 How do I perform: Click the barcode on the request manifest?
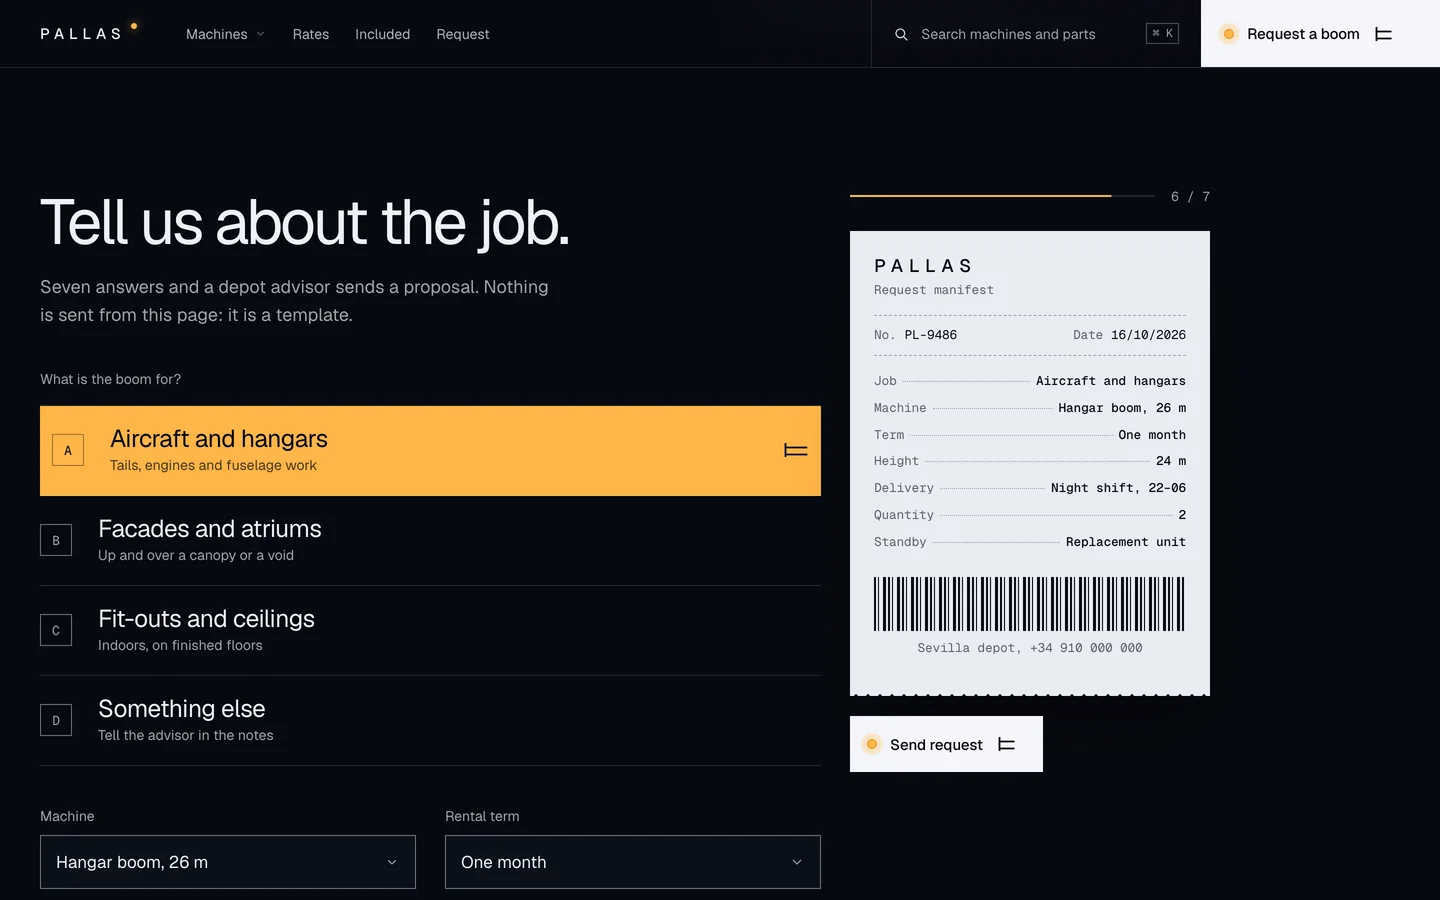click(1030, 603)
